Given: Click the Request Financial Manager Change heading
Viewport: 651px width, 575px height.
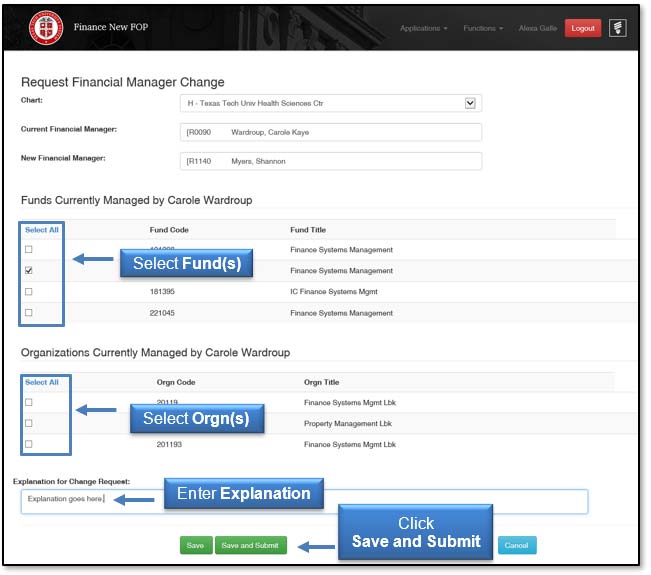Looking at the screenshot, I should 122,82.
